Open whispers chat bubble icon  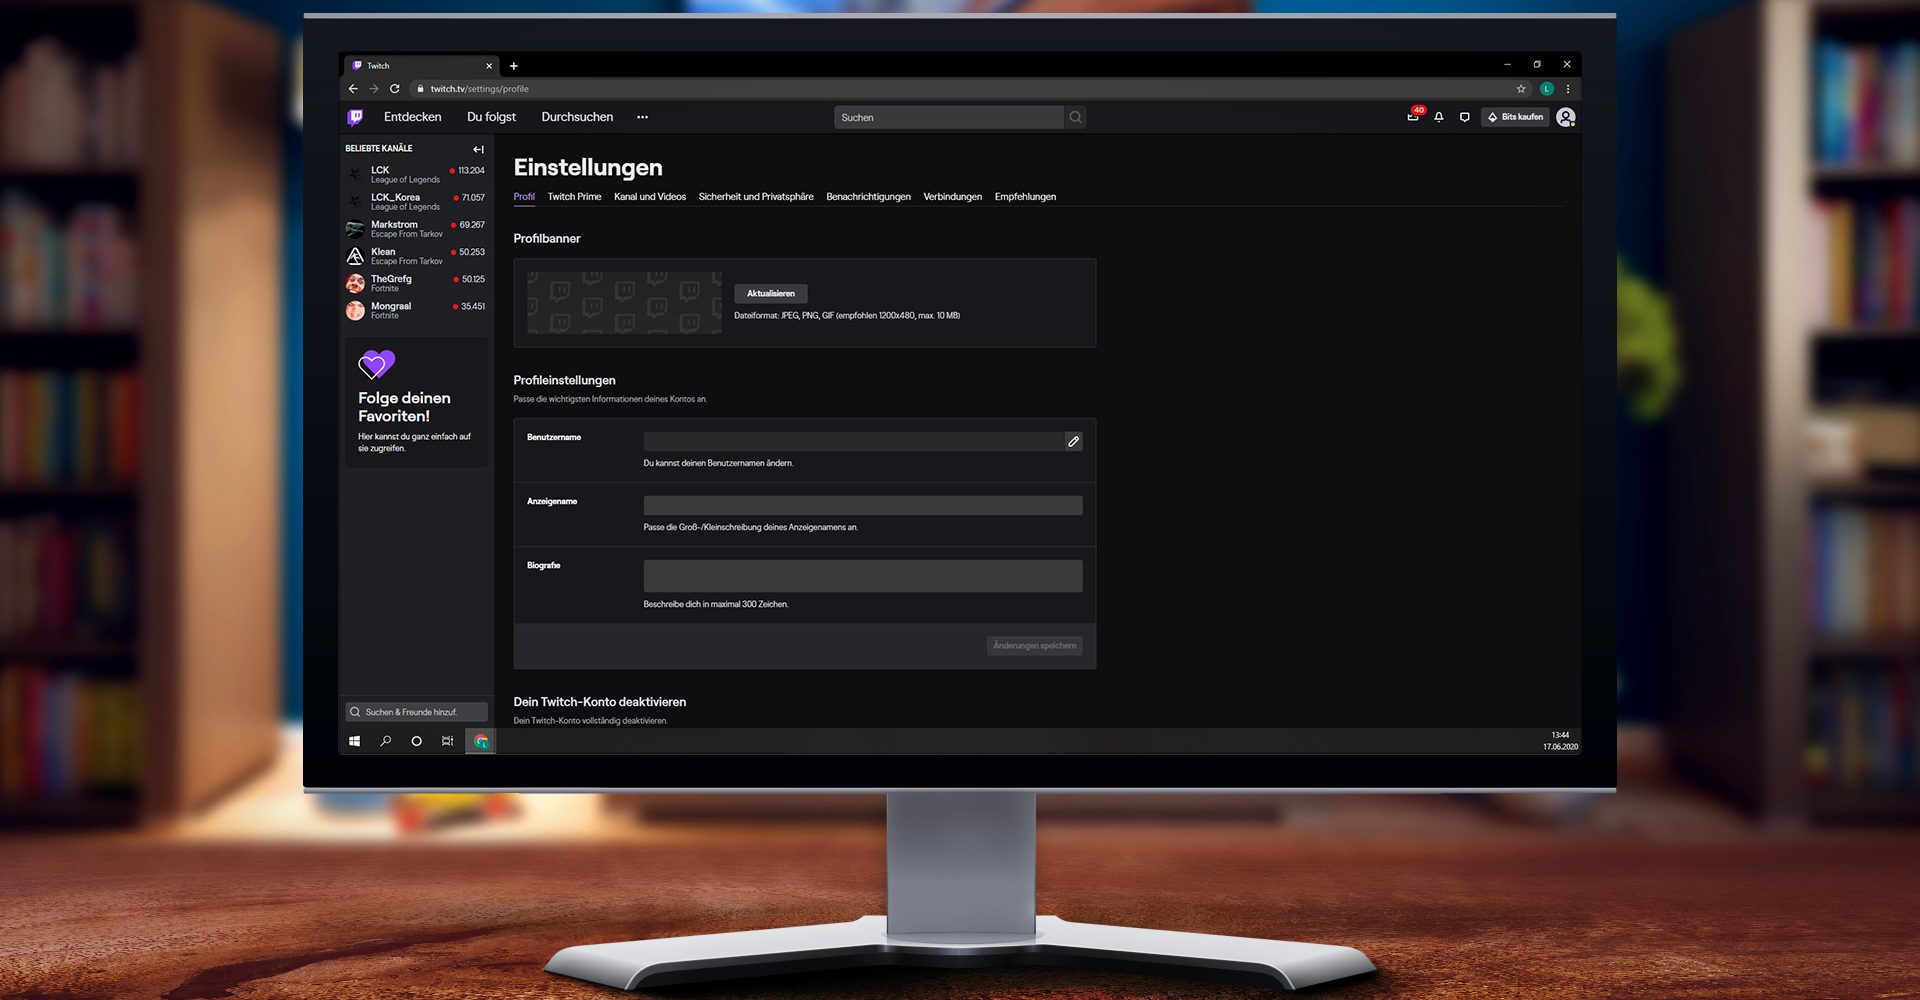pos(1465,117)
